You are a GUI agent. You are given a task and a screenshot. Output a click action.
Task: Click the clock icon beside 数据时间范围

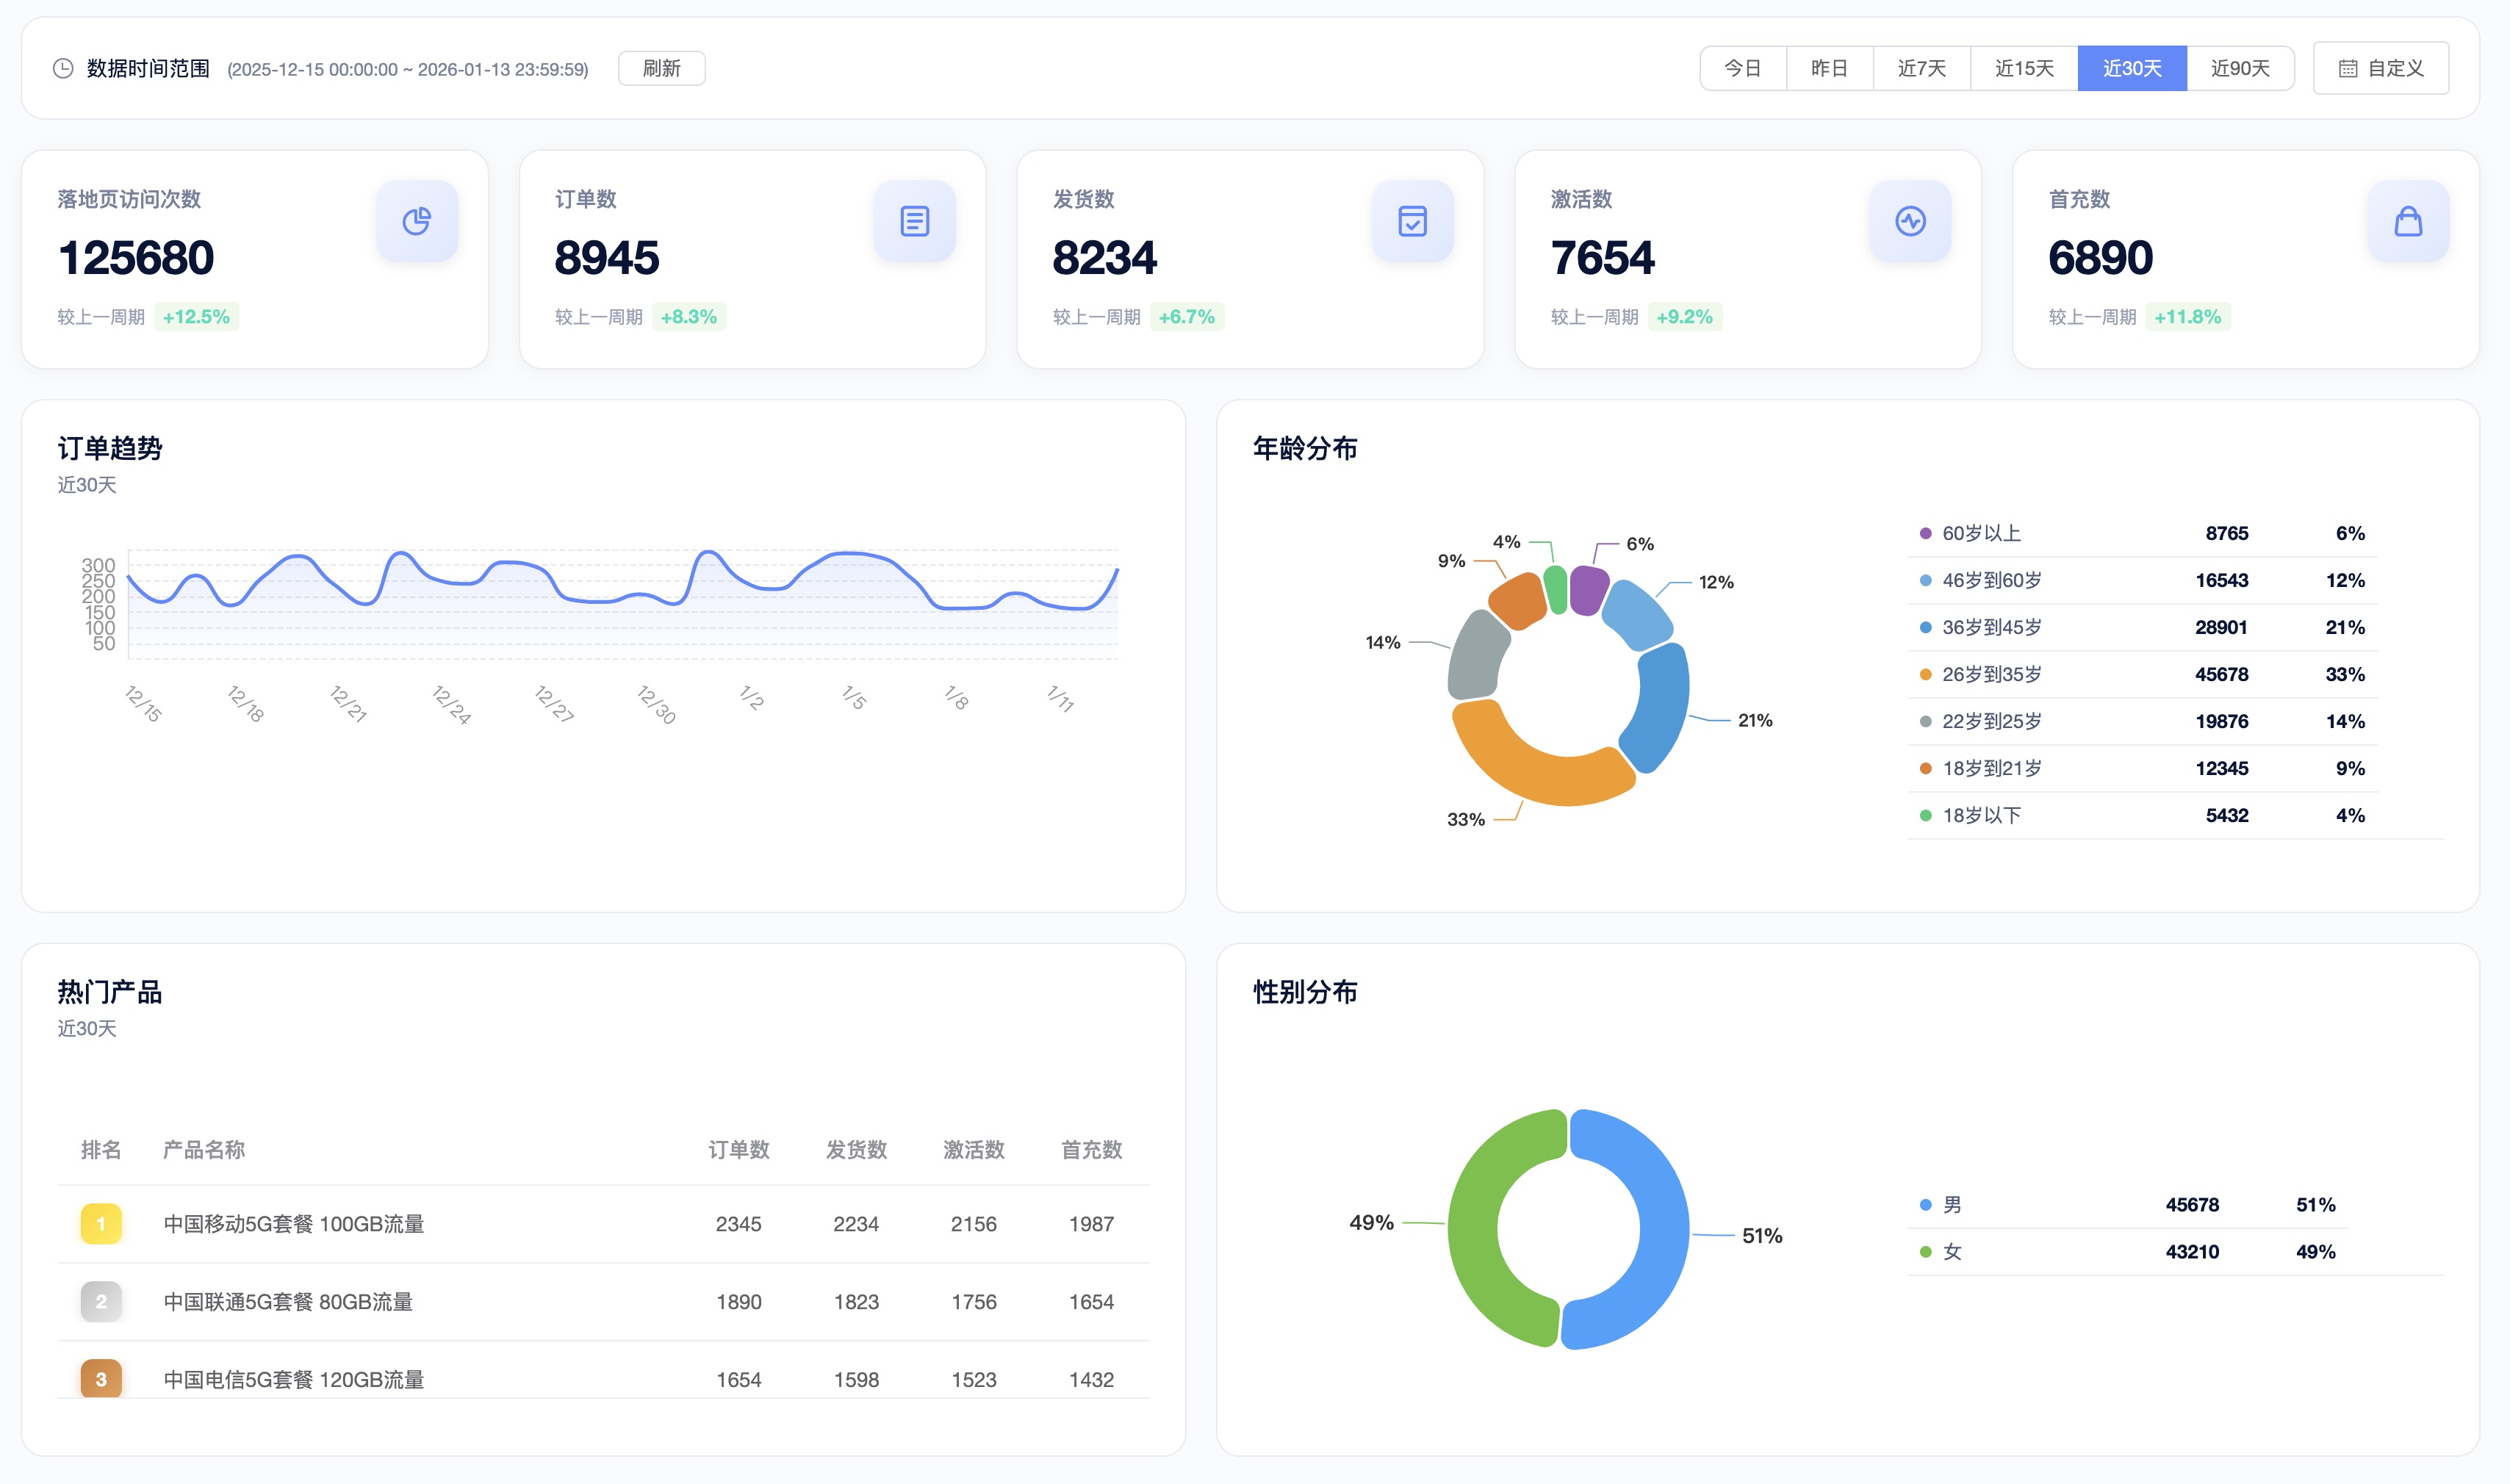(x=63, y=69)
